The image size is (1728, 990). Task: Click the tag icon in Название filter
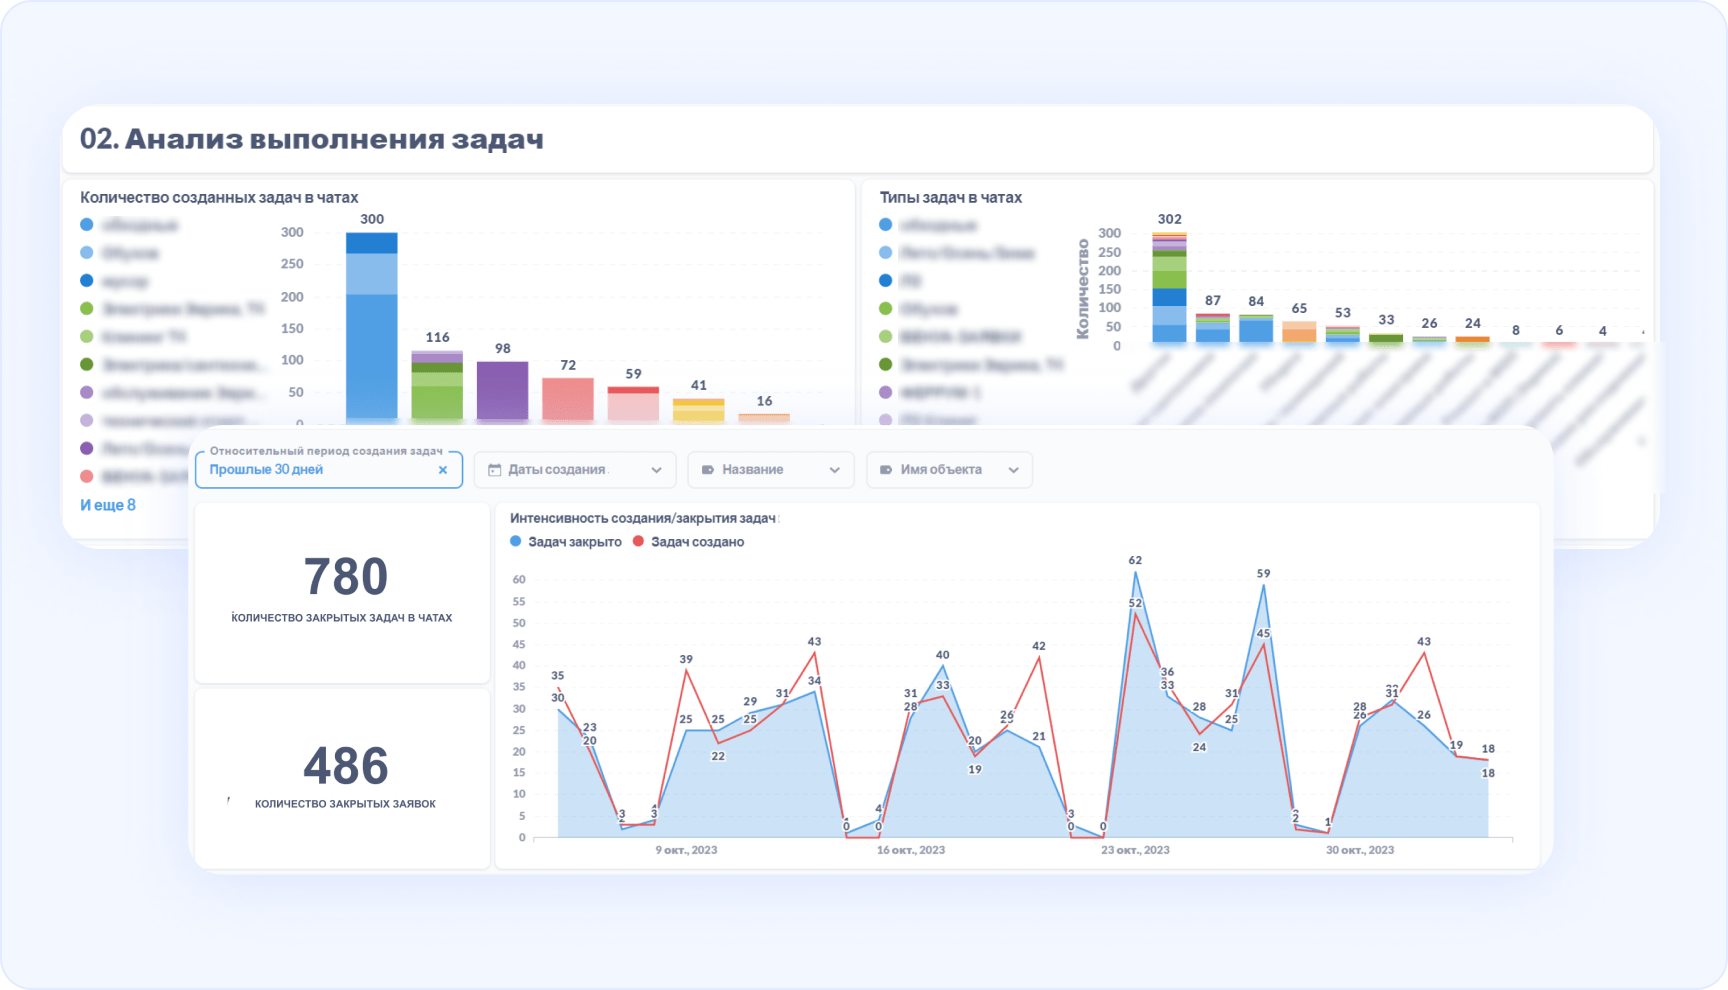tap(709, 469)
